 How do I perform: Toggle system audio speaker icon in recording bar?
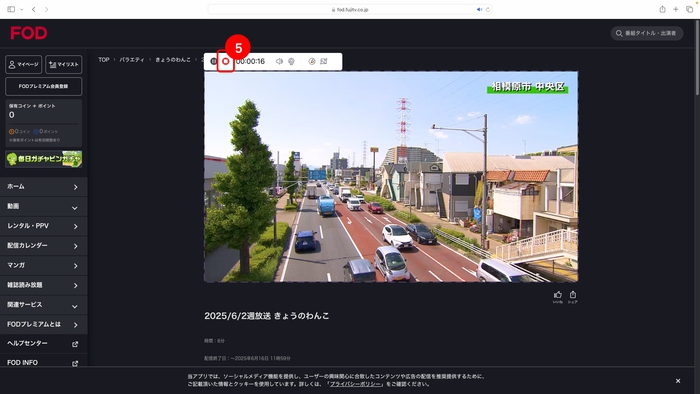point(279,61)
